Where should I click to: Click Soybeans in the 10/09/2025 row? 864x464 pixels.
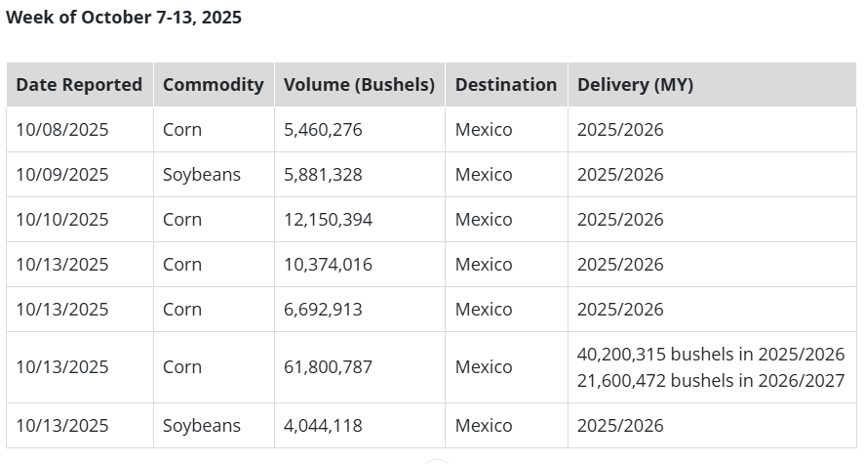(x=202, y=175)
